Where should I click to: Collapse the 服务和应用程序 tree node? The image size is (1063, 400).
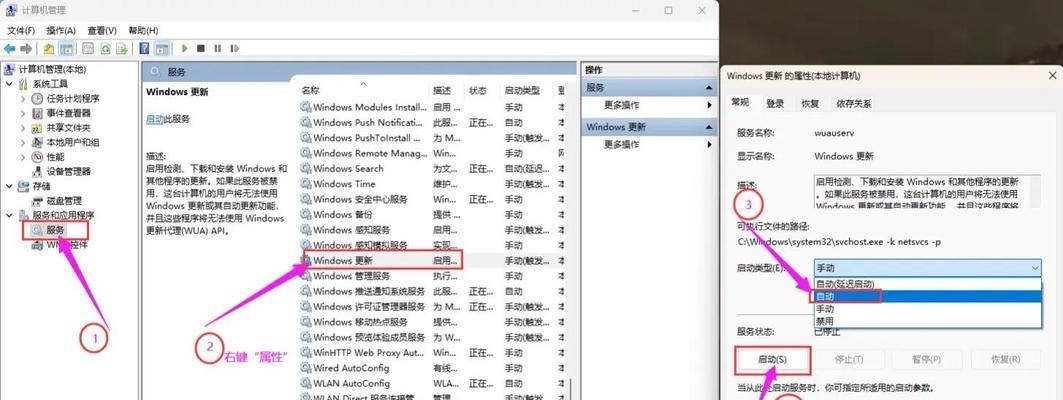tap(9, 215)
